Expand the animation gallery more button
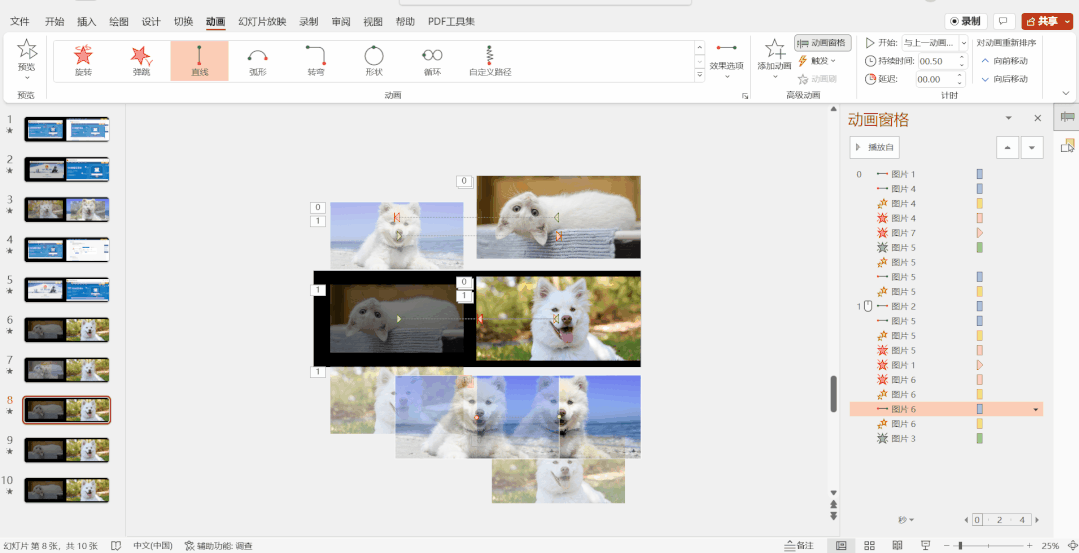Image resolution: width=1079 pixels, height=553 pixels. tap(700, 74)
